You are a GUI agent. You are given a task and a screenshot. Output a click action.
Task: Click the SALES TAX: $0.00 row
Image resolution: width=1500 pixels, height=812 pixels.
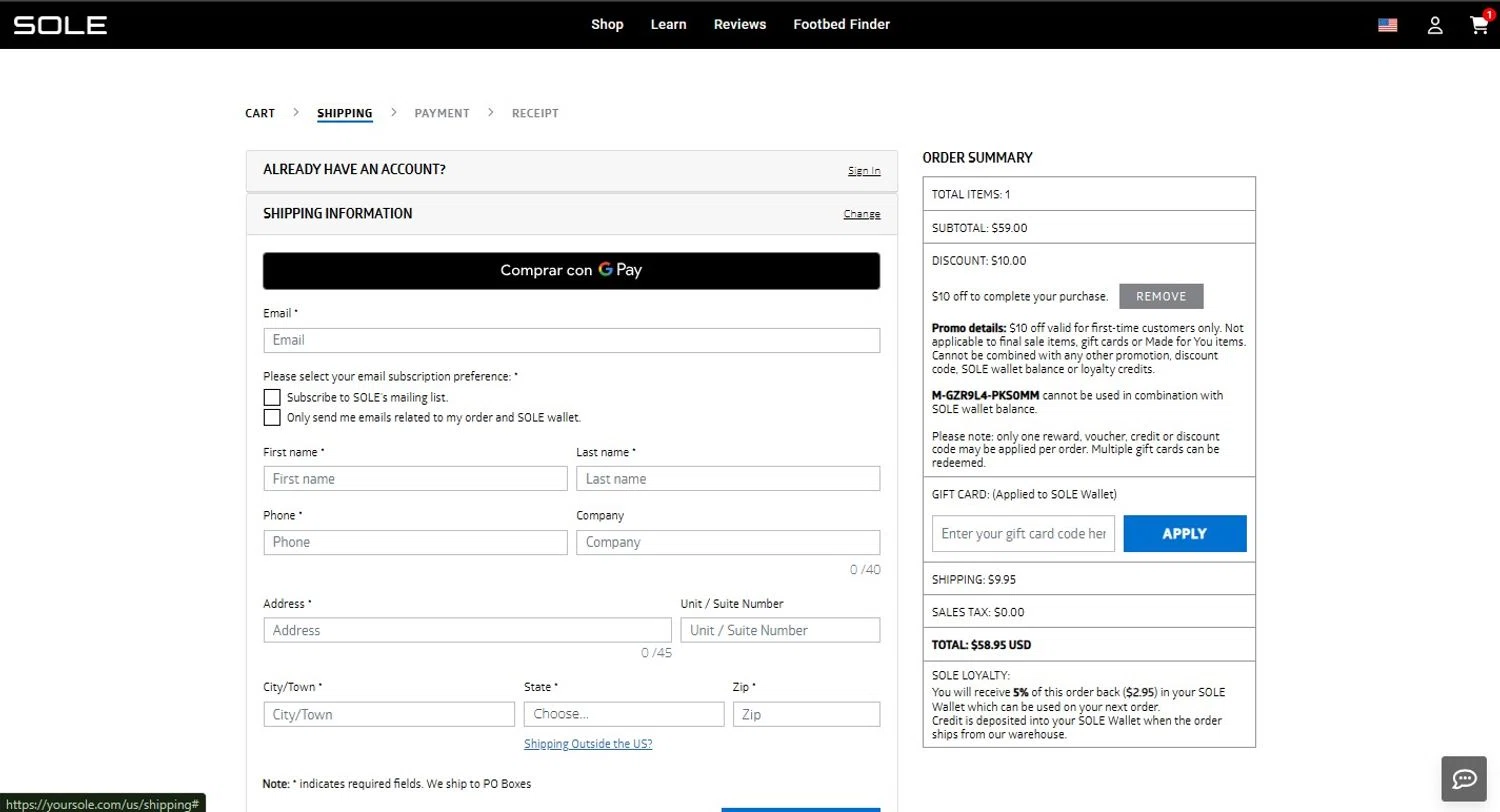point(1089,612)
